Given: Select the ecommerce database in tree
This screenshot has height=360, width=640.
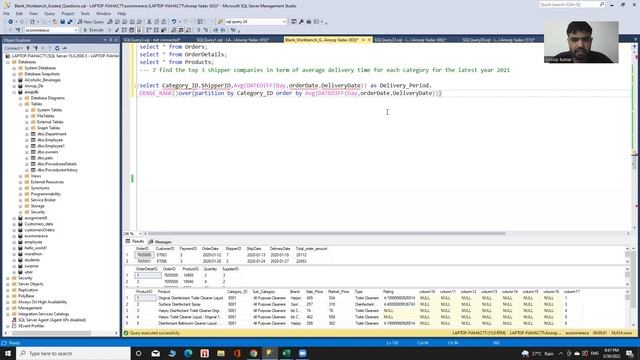Looking at the screenshot, I should point(36,236).
